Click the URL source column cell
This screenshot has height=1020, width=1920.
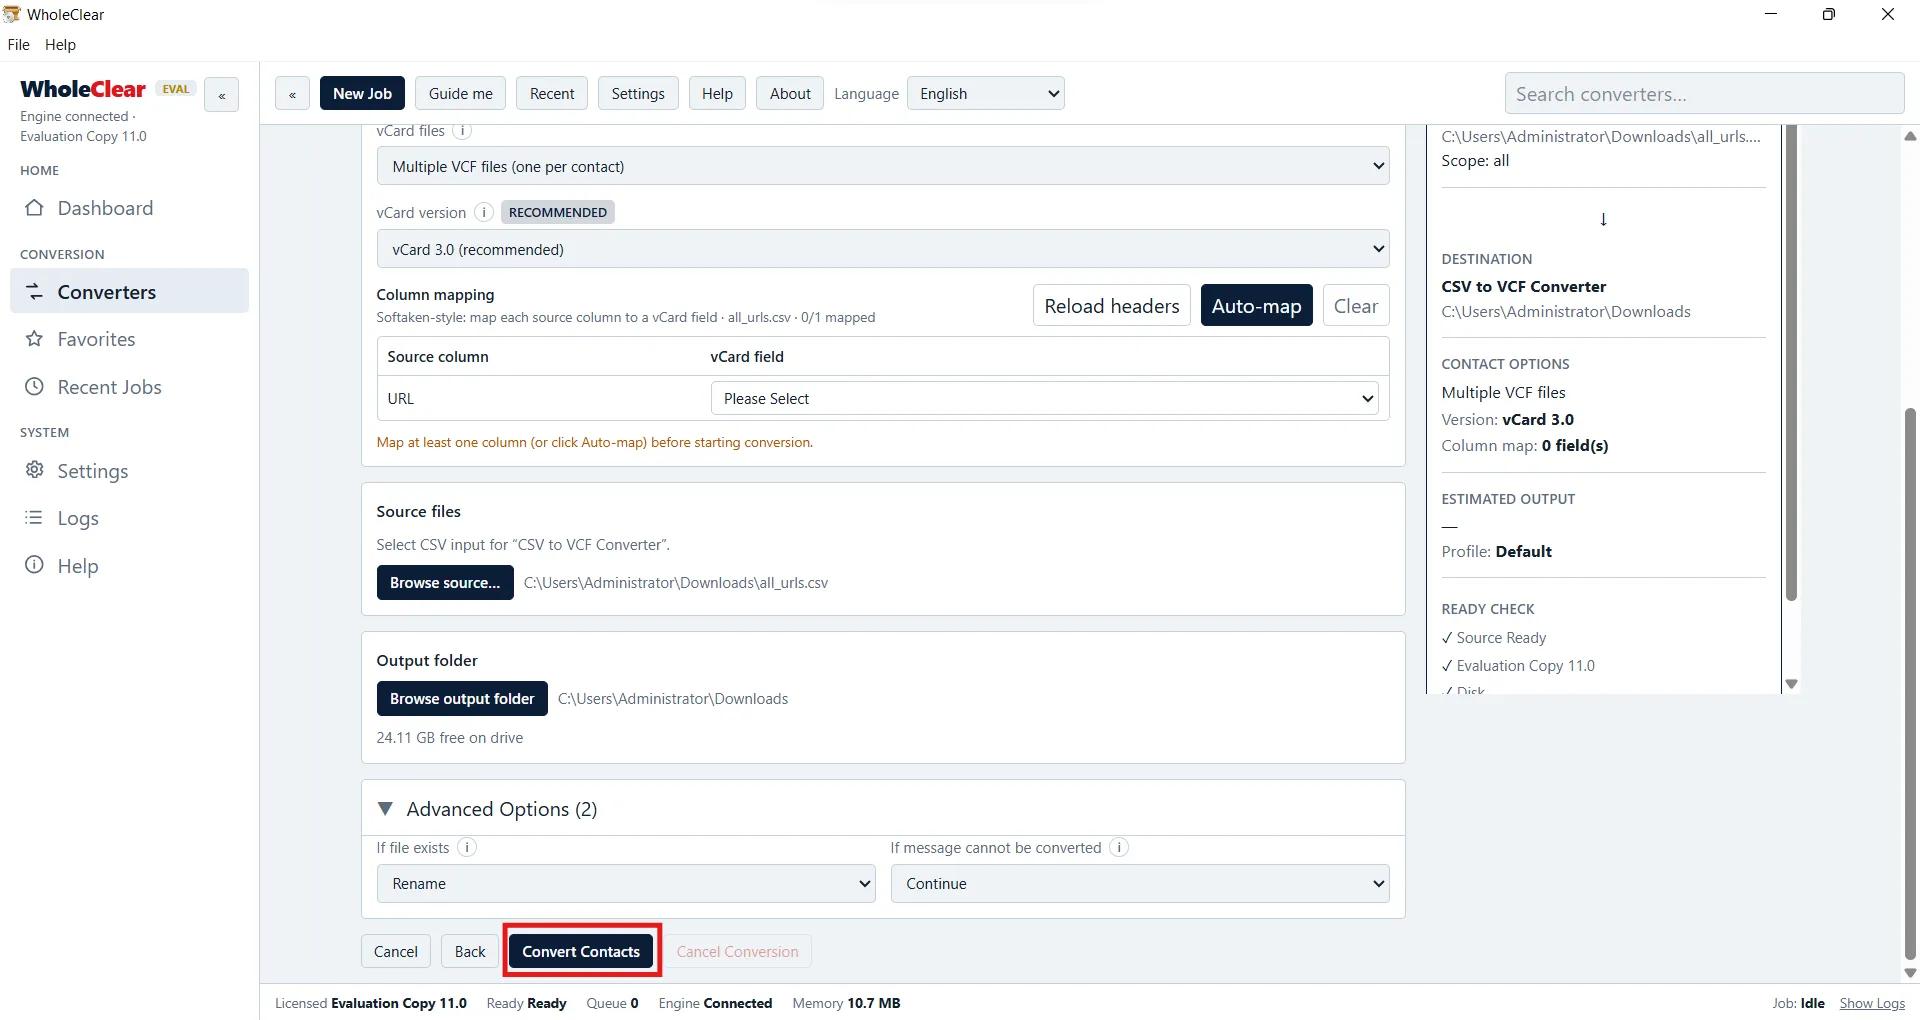pyautogui.click(x=400, y=398)
